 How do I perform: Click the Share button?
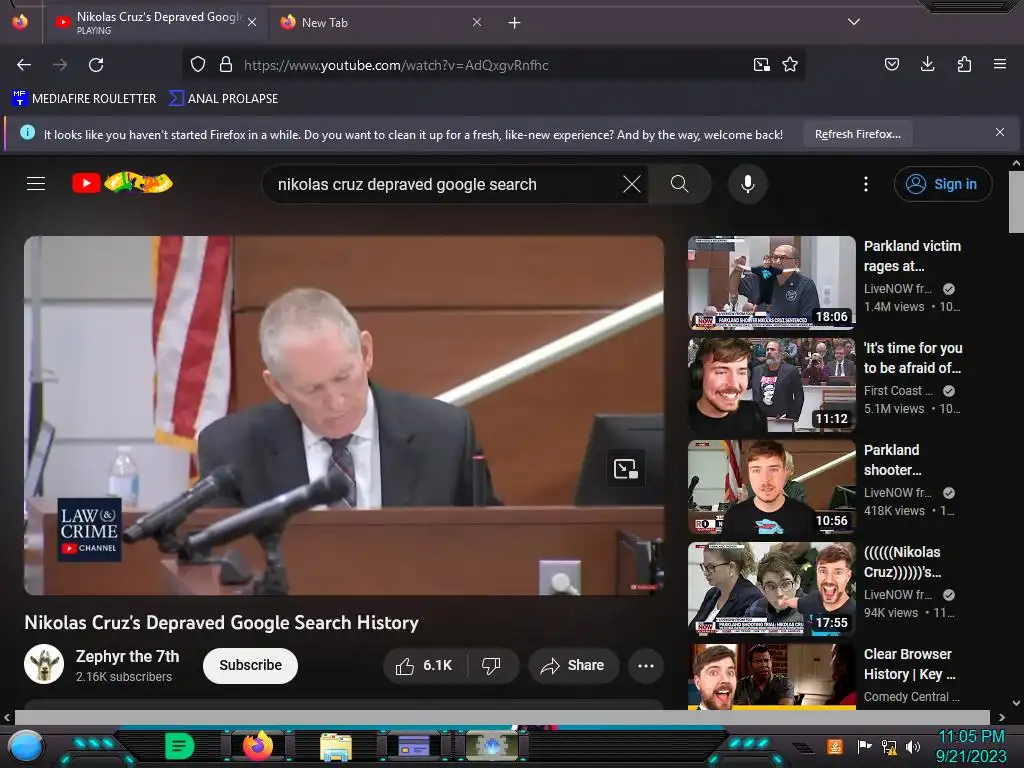(573, 665)
